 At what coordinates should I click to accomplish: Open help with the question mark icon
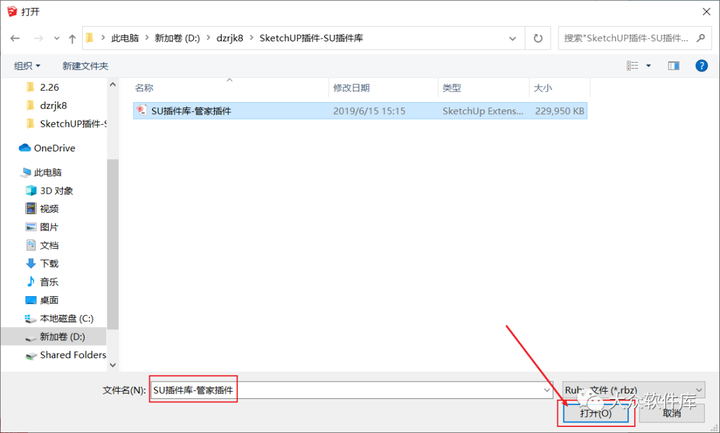702,66
